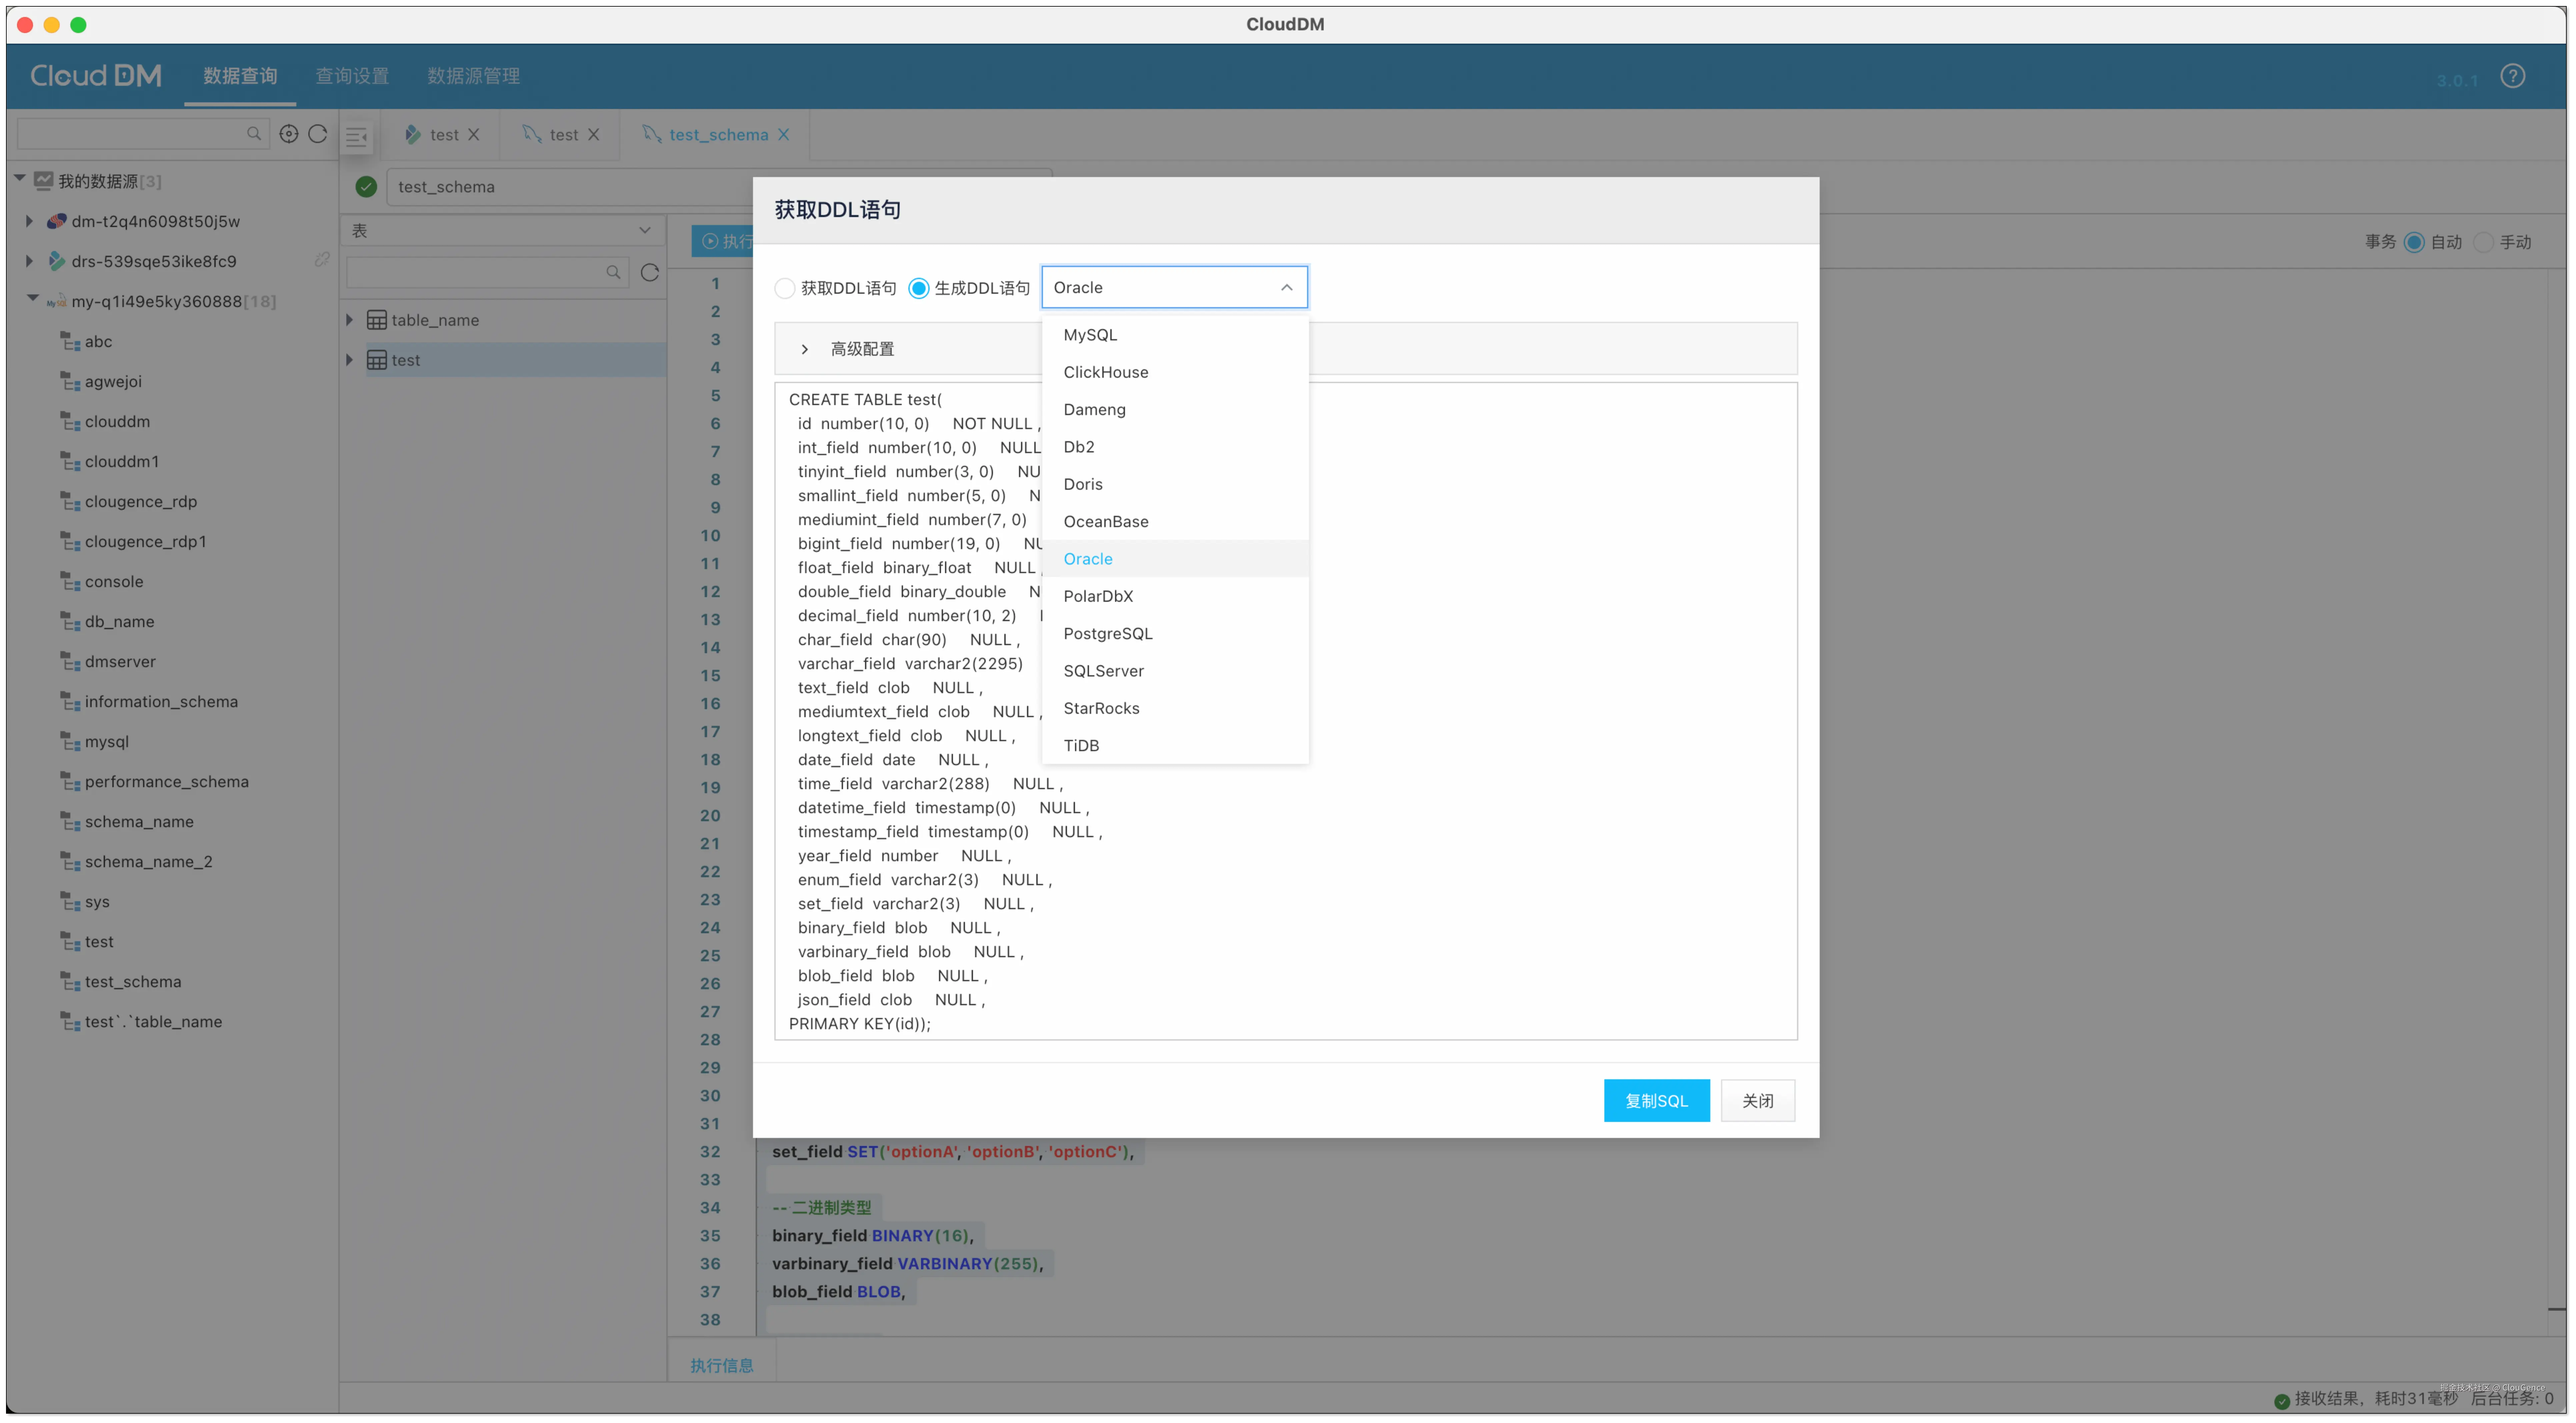Select the 获取DDL语句 radio button
Viewport: 2576px width, 1423px height.
point(785,288)
